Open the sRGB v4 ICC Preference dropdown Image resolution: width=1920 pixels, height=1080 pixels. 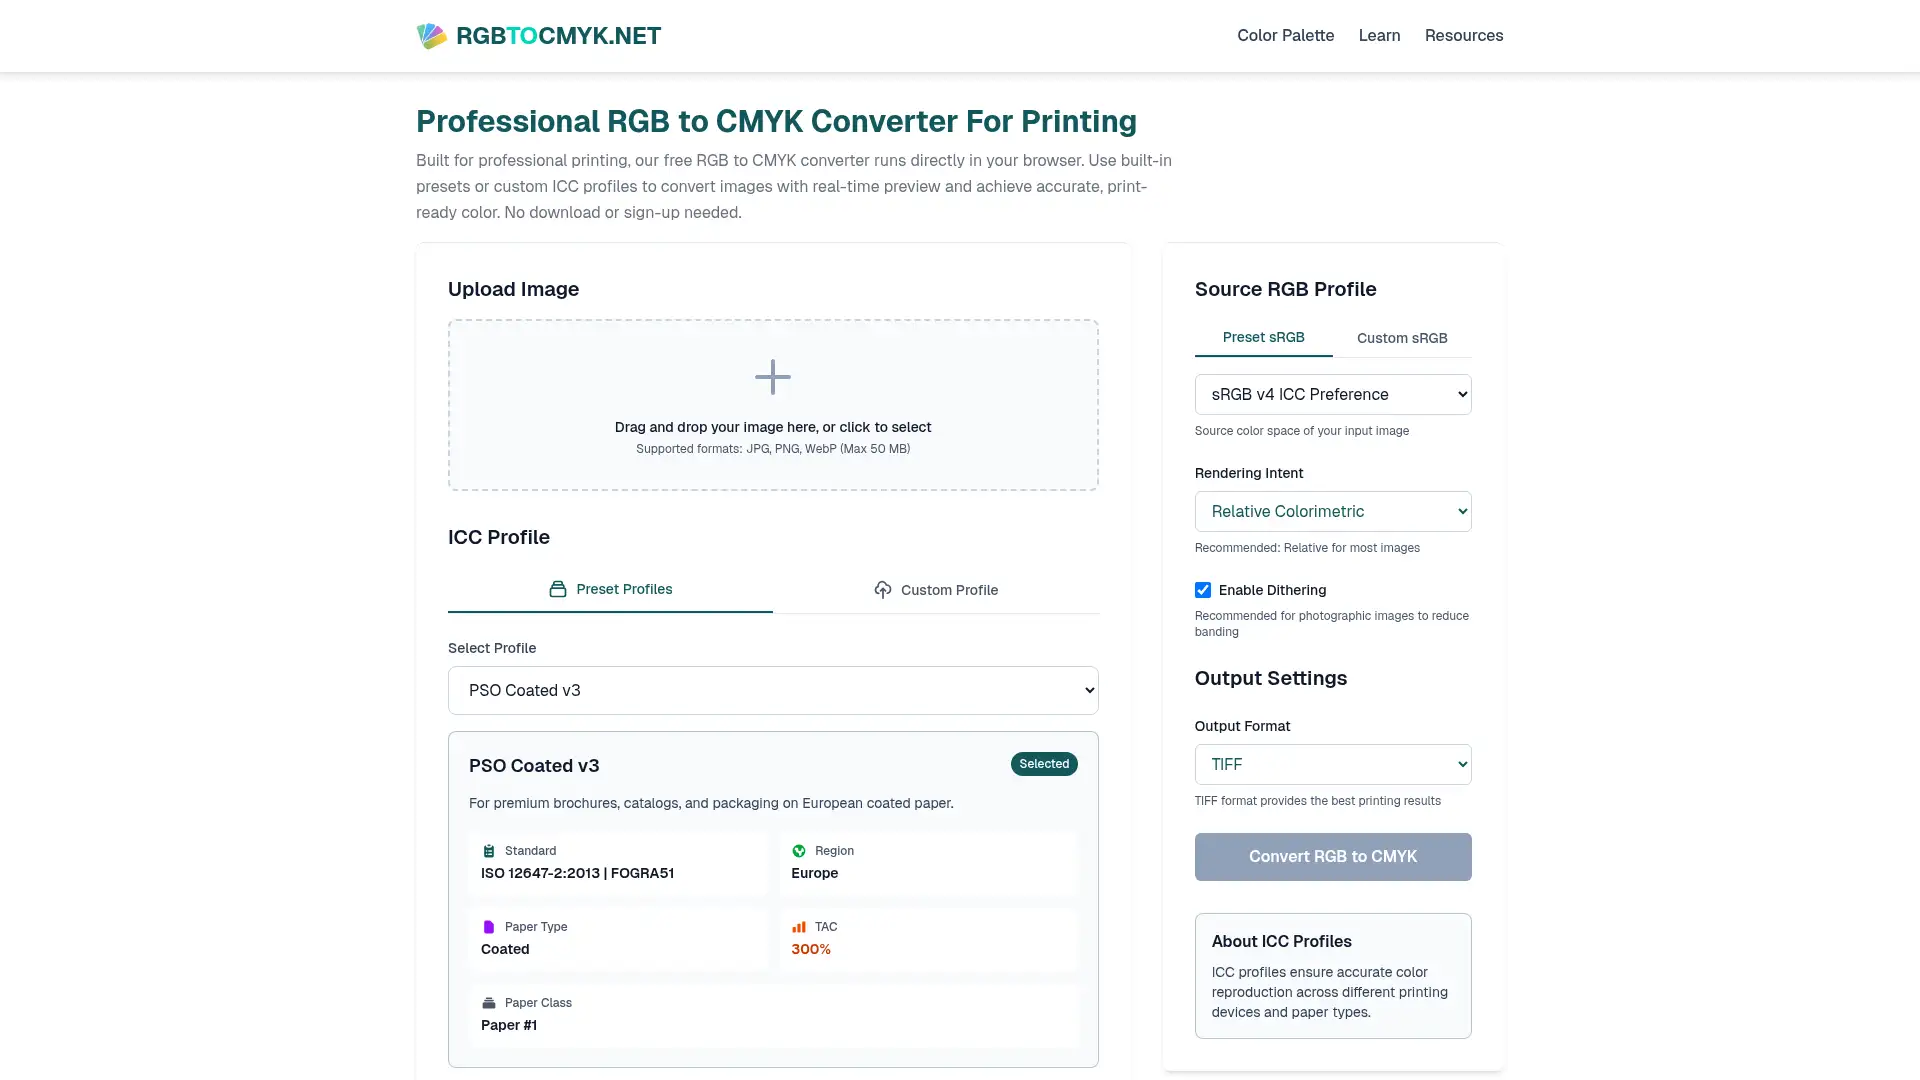pyautogui.click(x=1333, y=394)
